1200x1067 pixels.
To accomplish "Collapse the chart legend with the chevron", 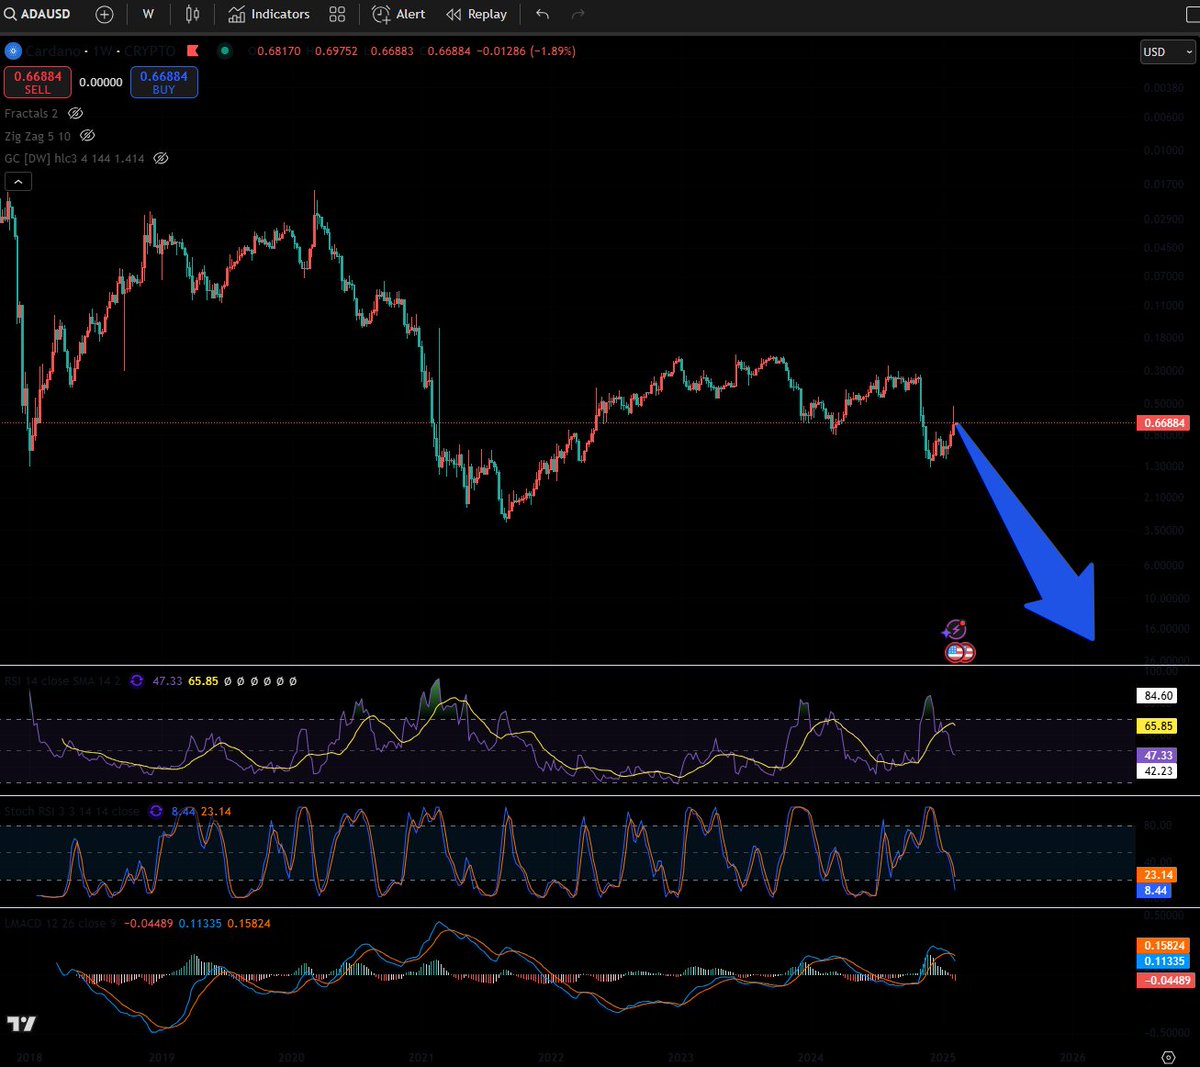I will (18, 181).
